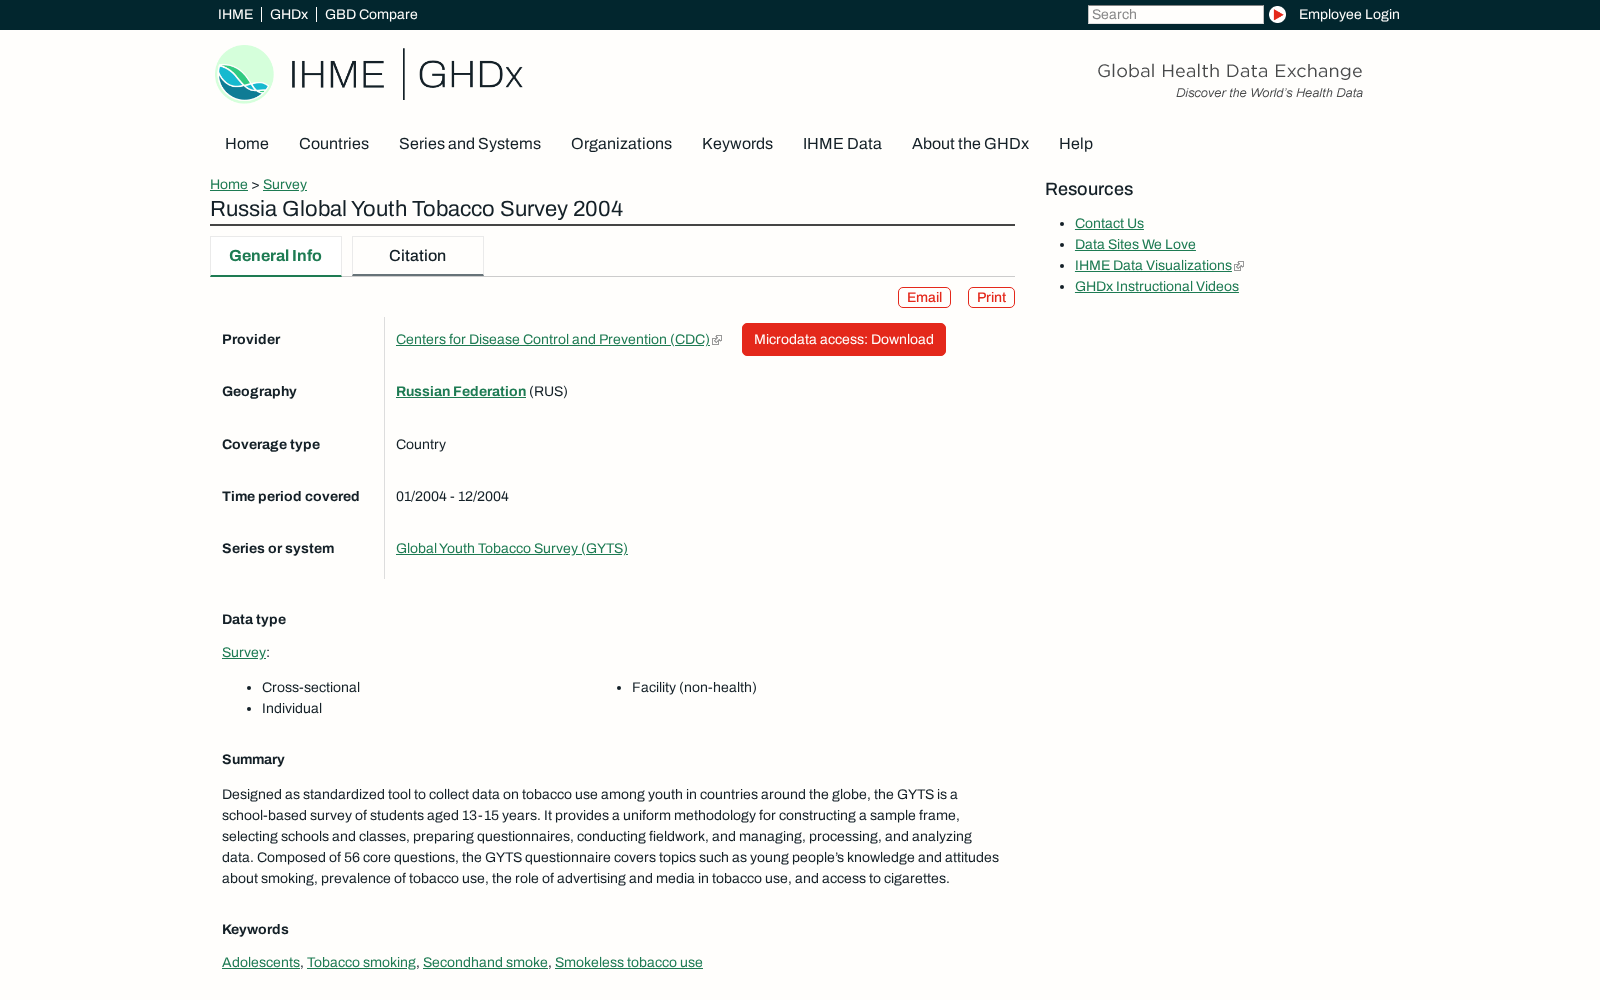
Task: Click the Coverage type value Country
Action: (x=421, y=445)
